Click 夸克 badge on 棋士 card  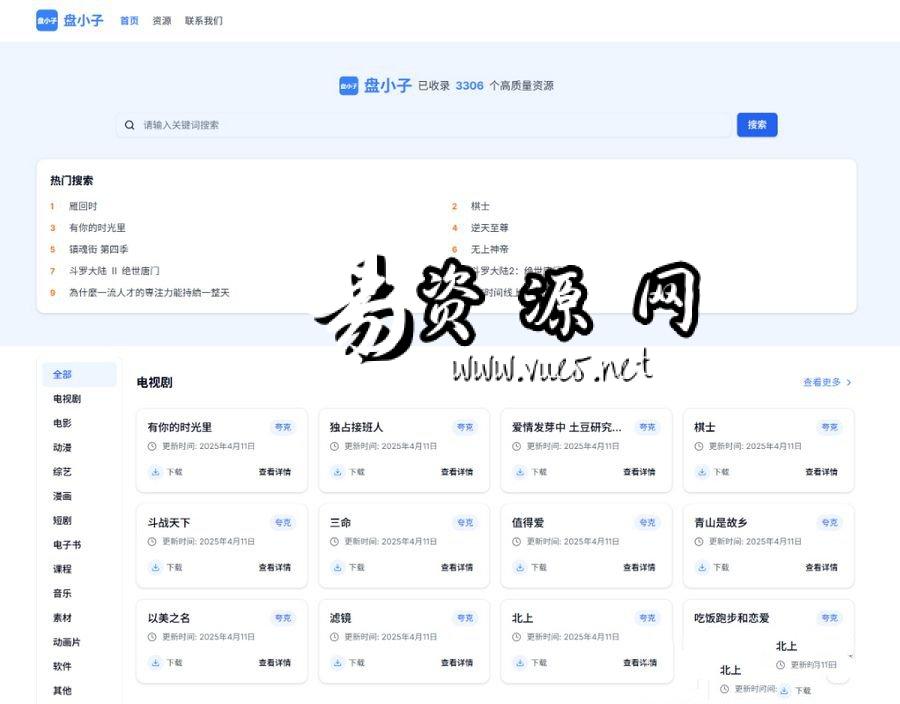829,427
